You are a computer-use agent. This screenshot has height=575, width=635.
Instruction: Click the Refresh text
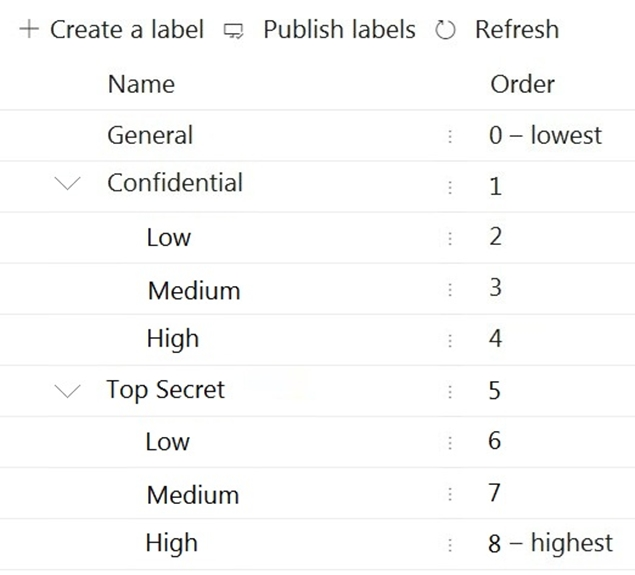(516, 30)
